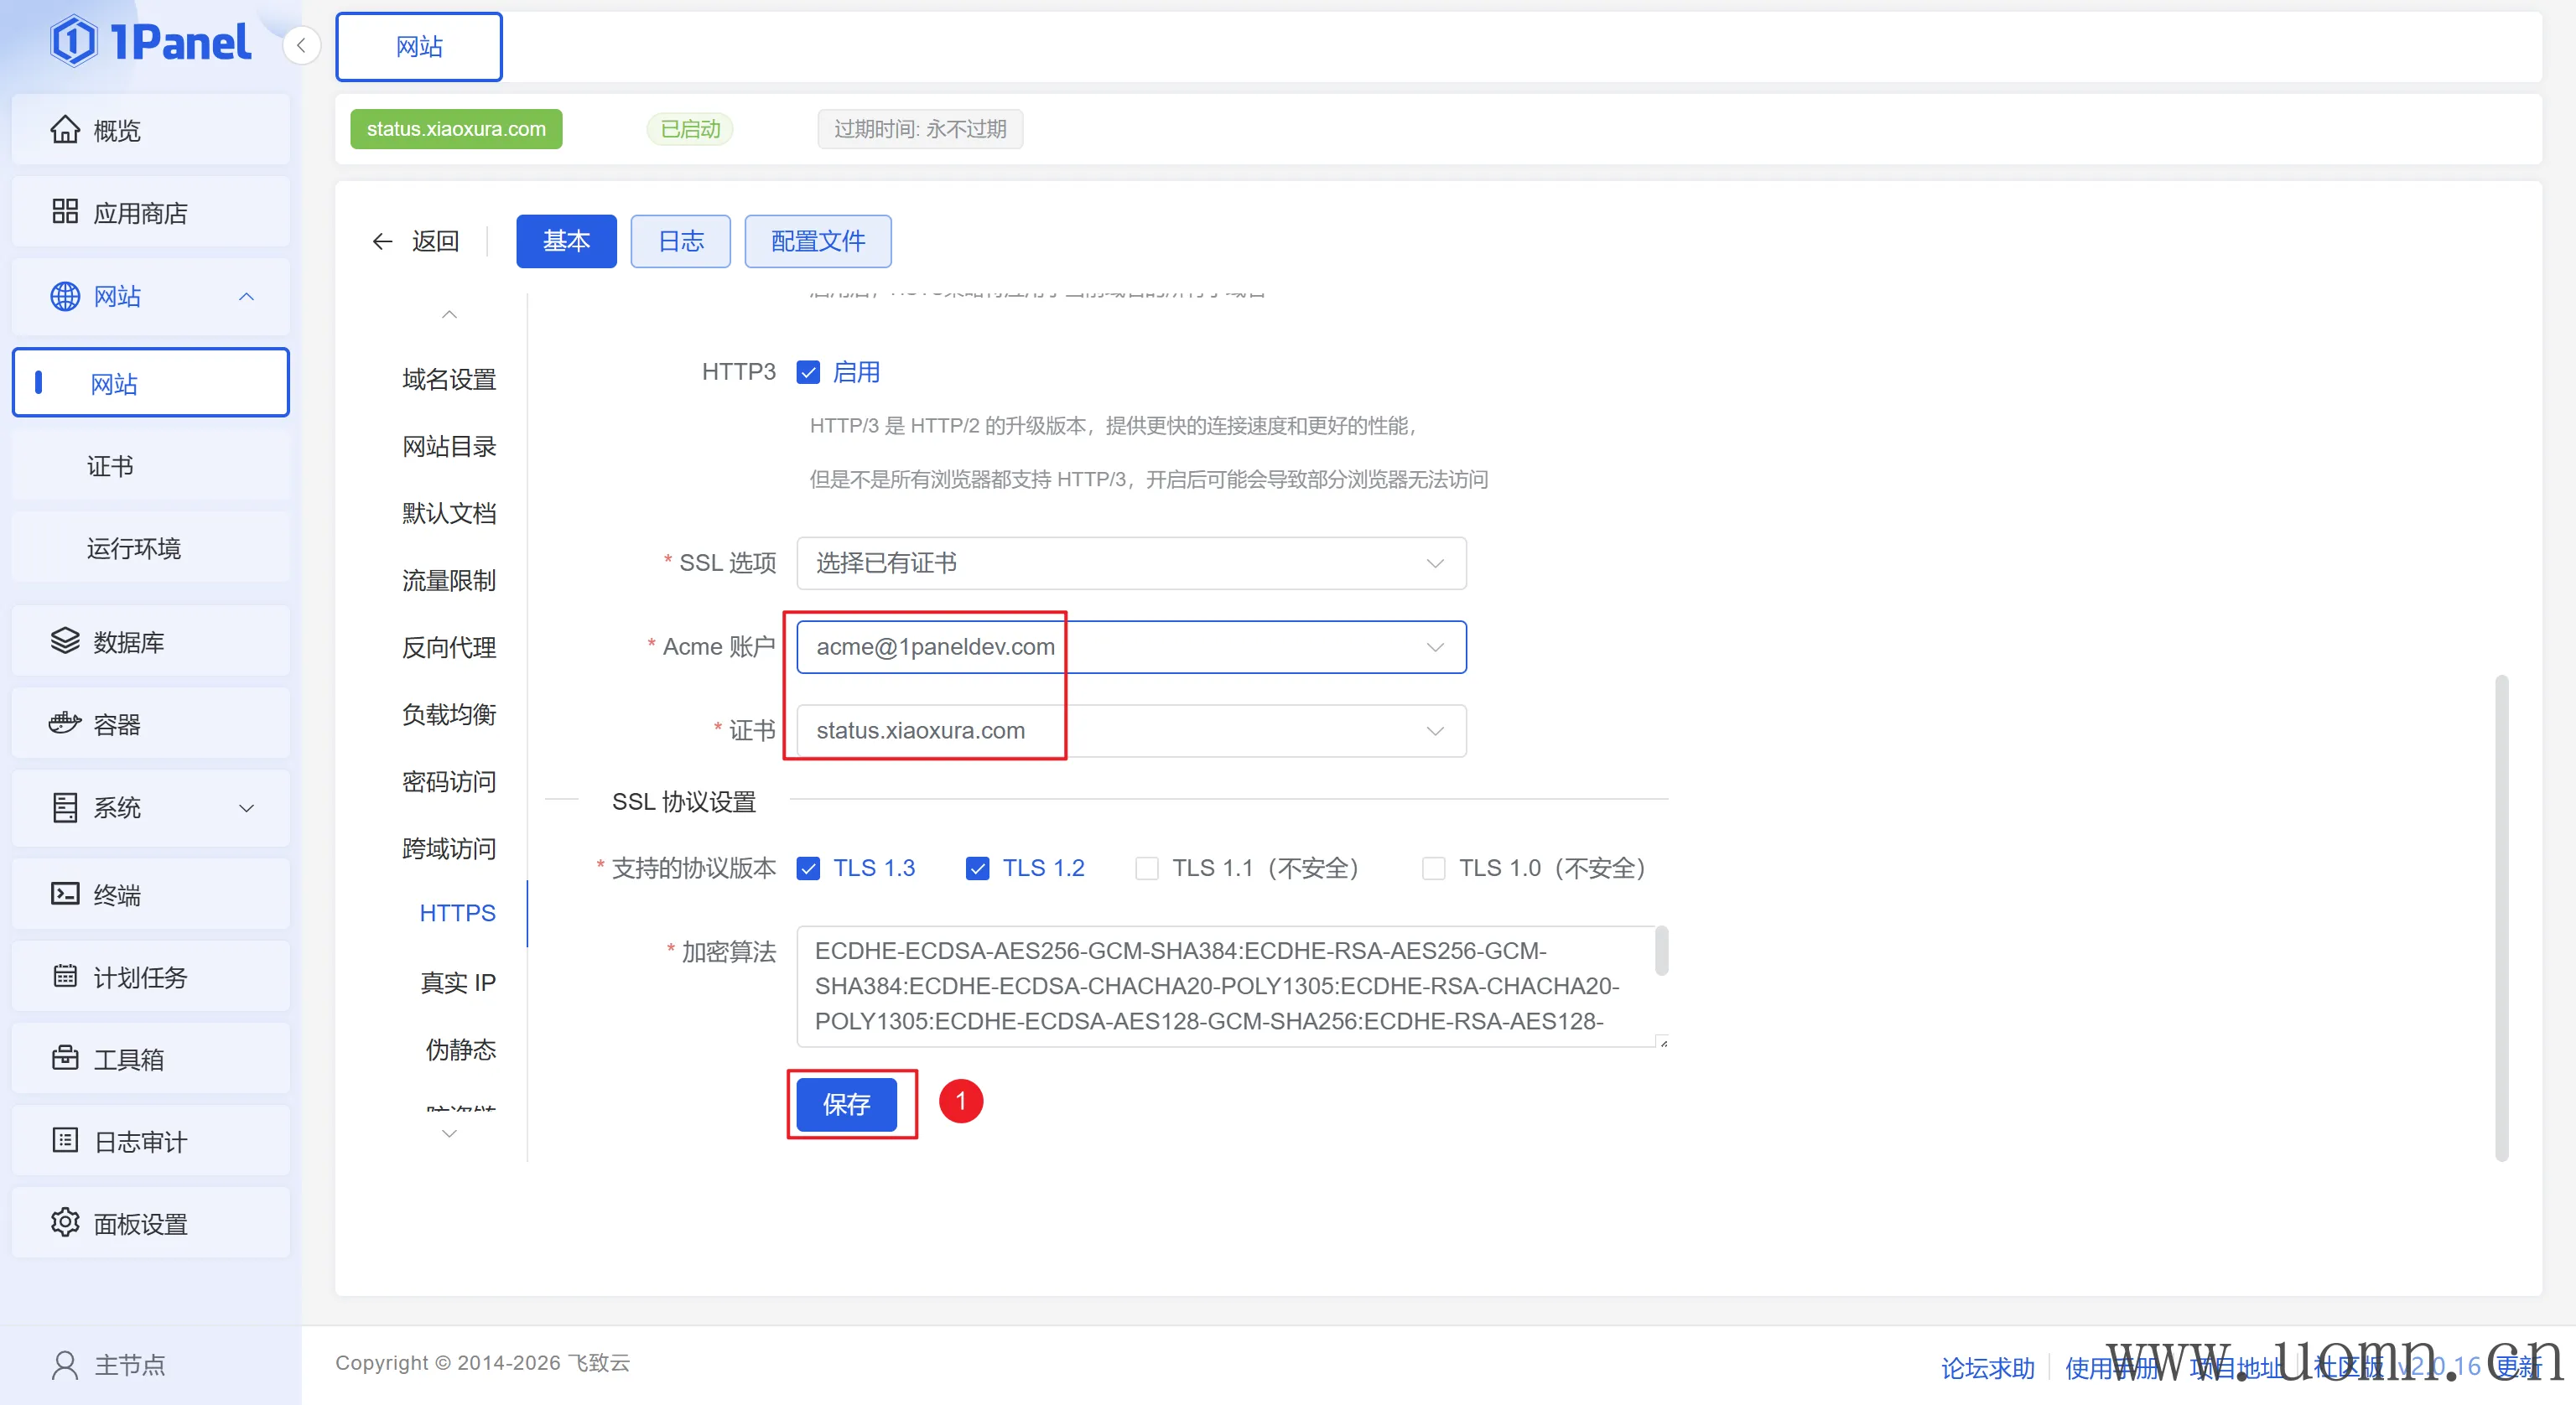The height and width of the screenshot is (1405, 2576).
Task: Open the Acme 账户 dropdown
Action: (x=1130, y=647)
